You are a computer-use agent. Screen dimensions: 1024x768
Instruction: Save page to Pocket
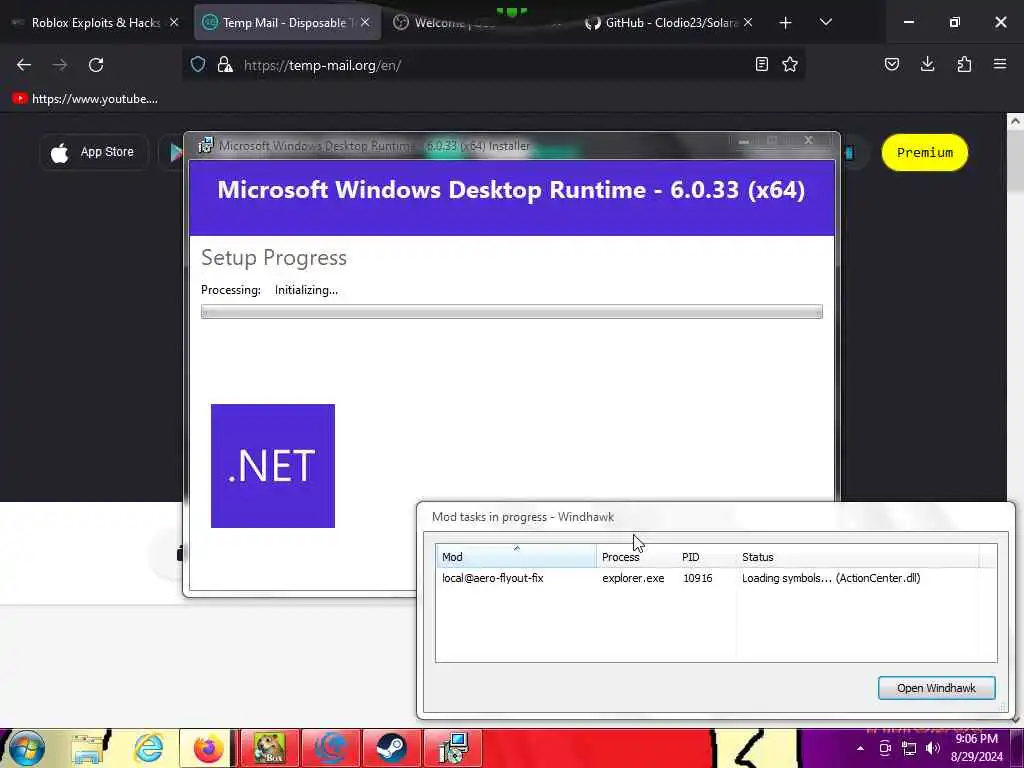pos(892,64)
